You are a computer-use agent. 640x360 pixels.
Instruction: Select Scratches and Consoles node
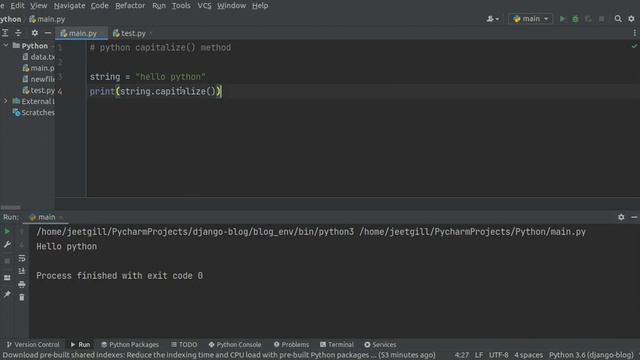34,112
